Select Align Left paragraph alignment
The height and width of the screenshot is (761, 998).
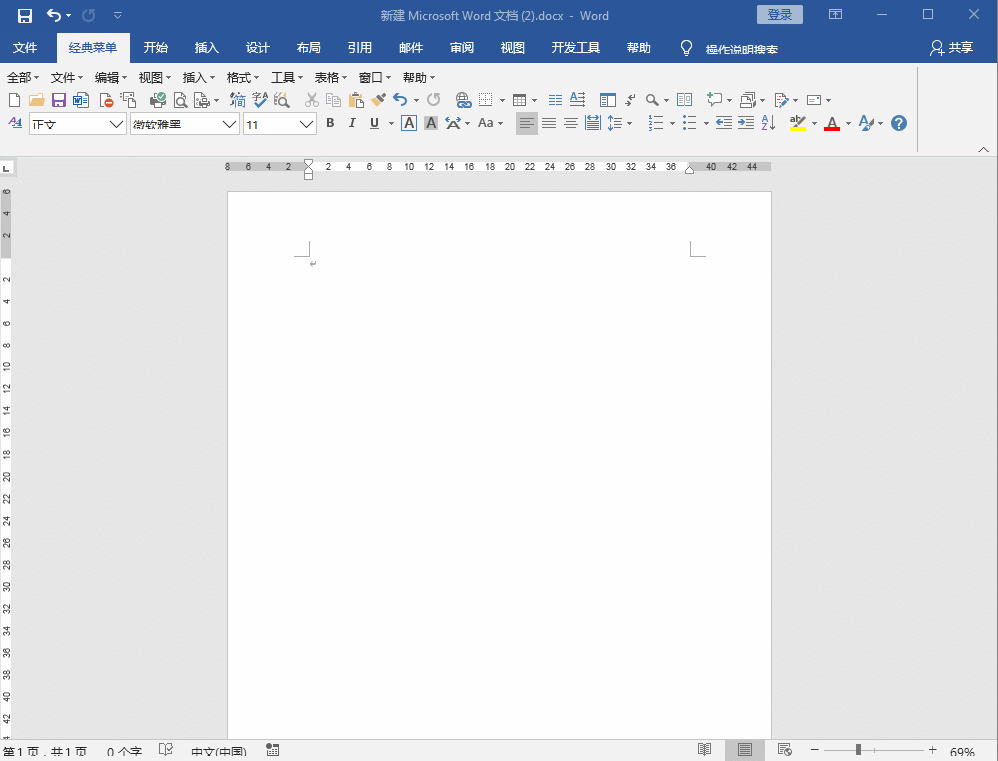(x=526, y=123)
